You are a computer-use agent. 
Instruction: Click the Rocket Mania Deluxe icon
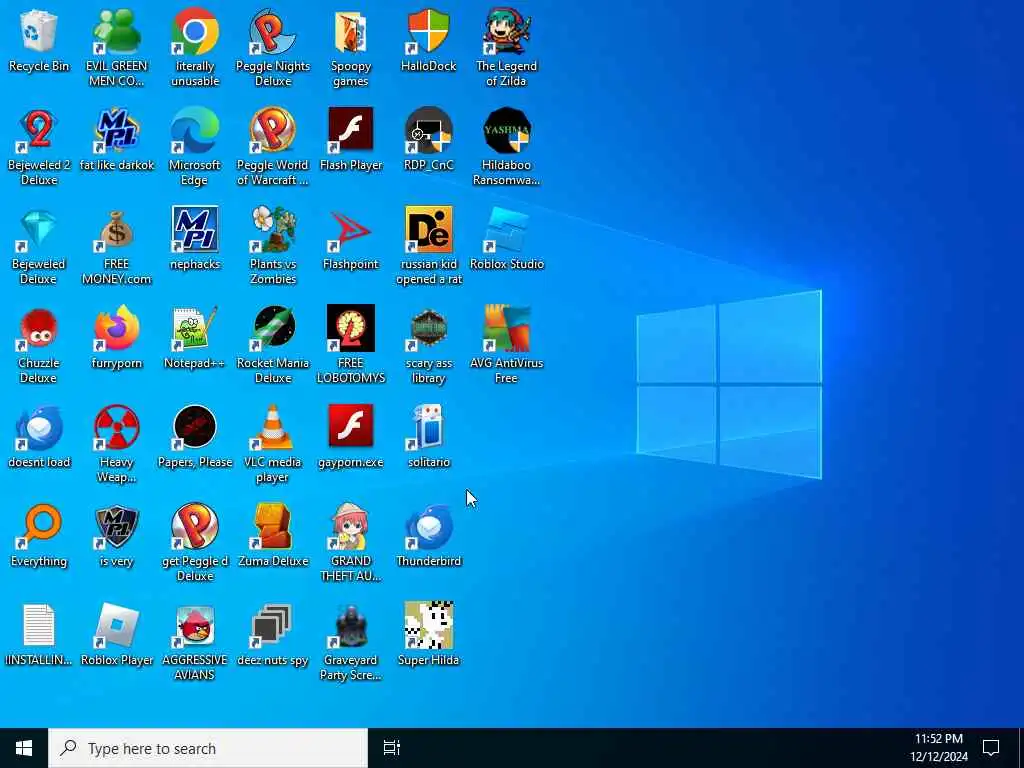tap(273, 328)
